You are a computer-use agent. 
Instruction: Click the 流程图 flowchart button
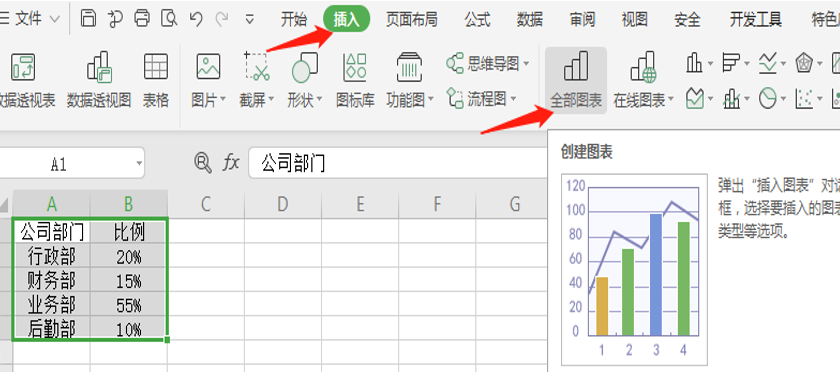pos(477,98)
